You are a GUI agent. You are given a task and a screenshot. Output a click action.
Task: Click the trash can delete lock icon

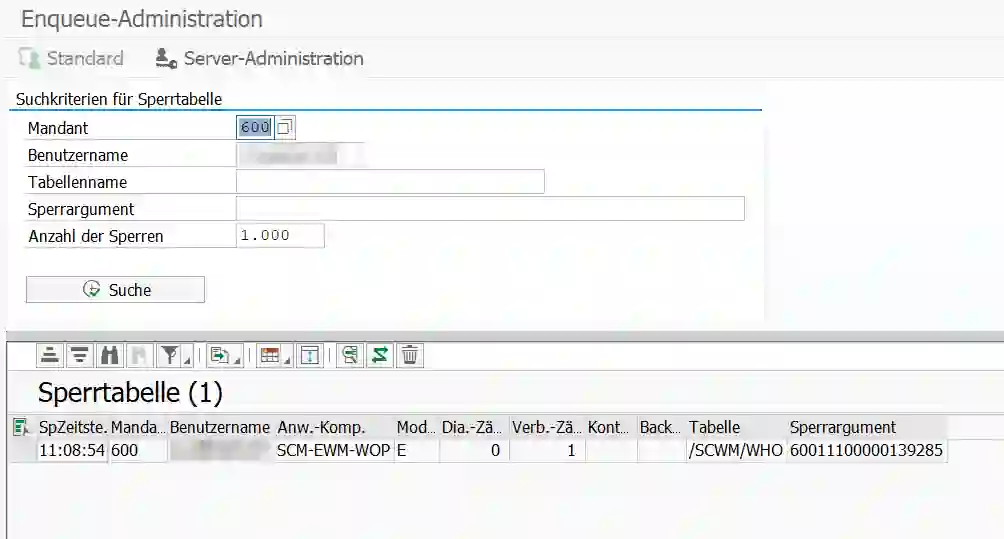pyautogui.click(x=409, y=355)
